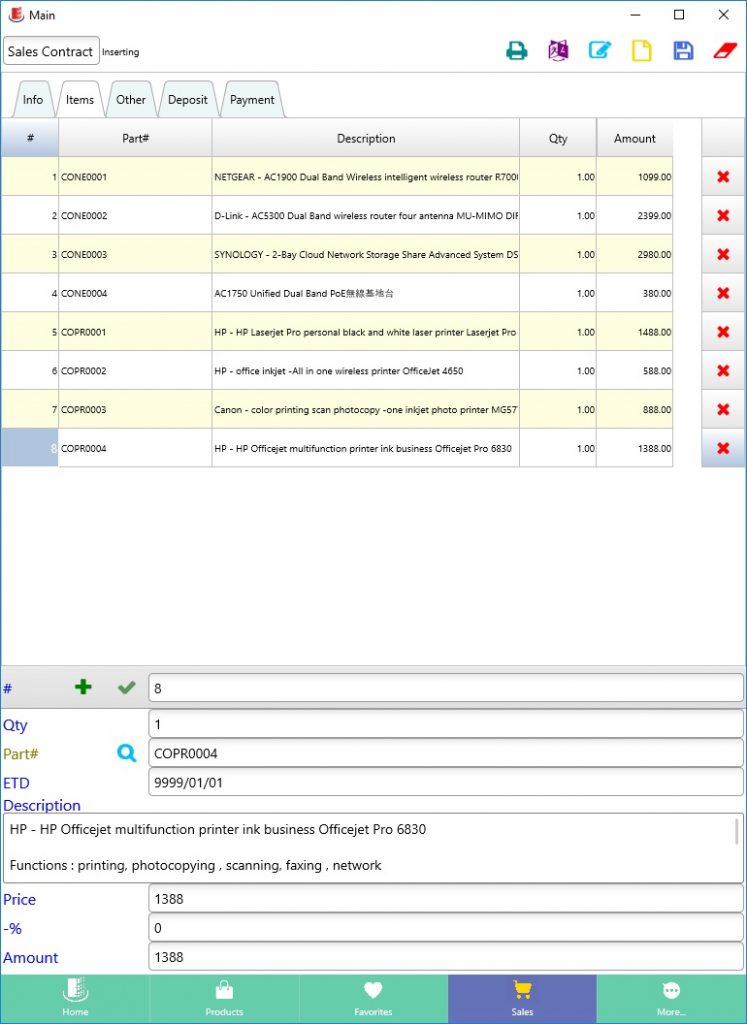This screenshot has width=747, height=1024.
Task: Switch to the Other tab
Action: click(x=131, y=100)
